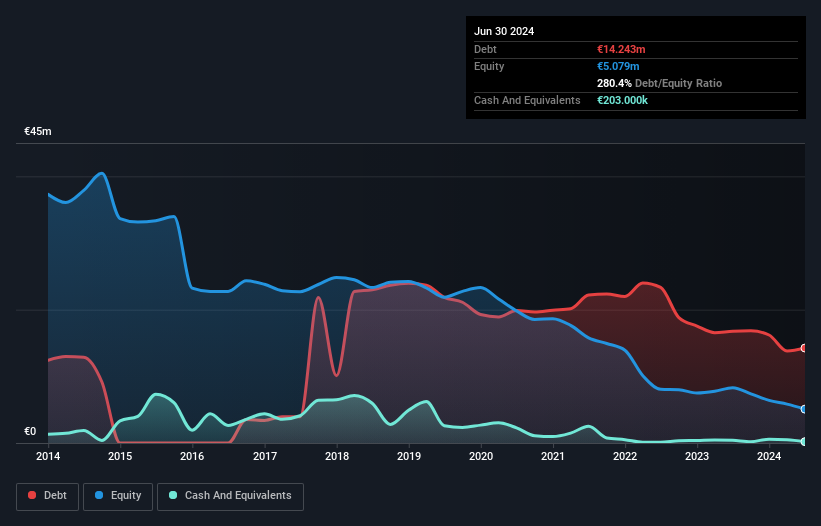The height and width of the screenshot is (526, 821).
Task: Click the red Debt legend dot
Action: pyautogui.click(x=32, y=495)
